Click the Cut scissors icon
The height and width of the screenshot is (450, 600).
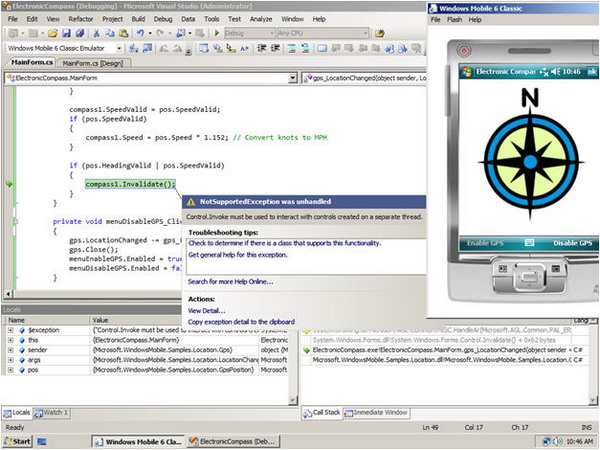[x=96, y=33]
